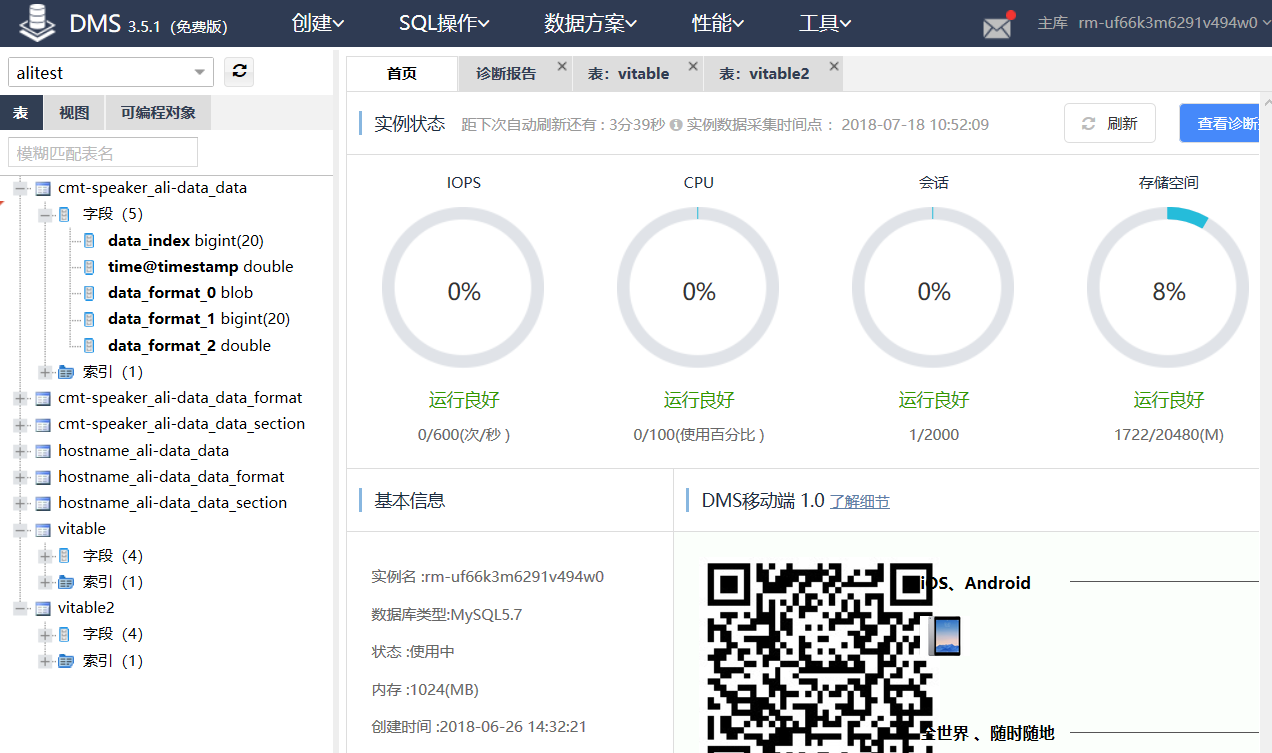Collapse the cmt-speaker_ali-data_data table node
This screenshot has width=1272, height=753.
20,188
